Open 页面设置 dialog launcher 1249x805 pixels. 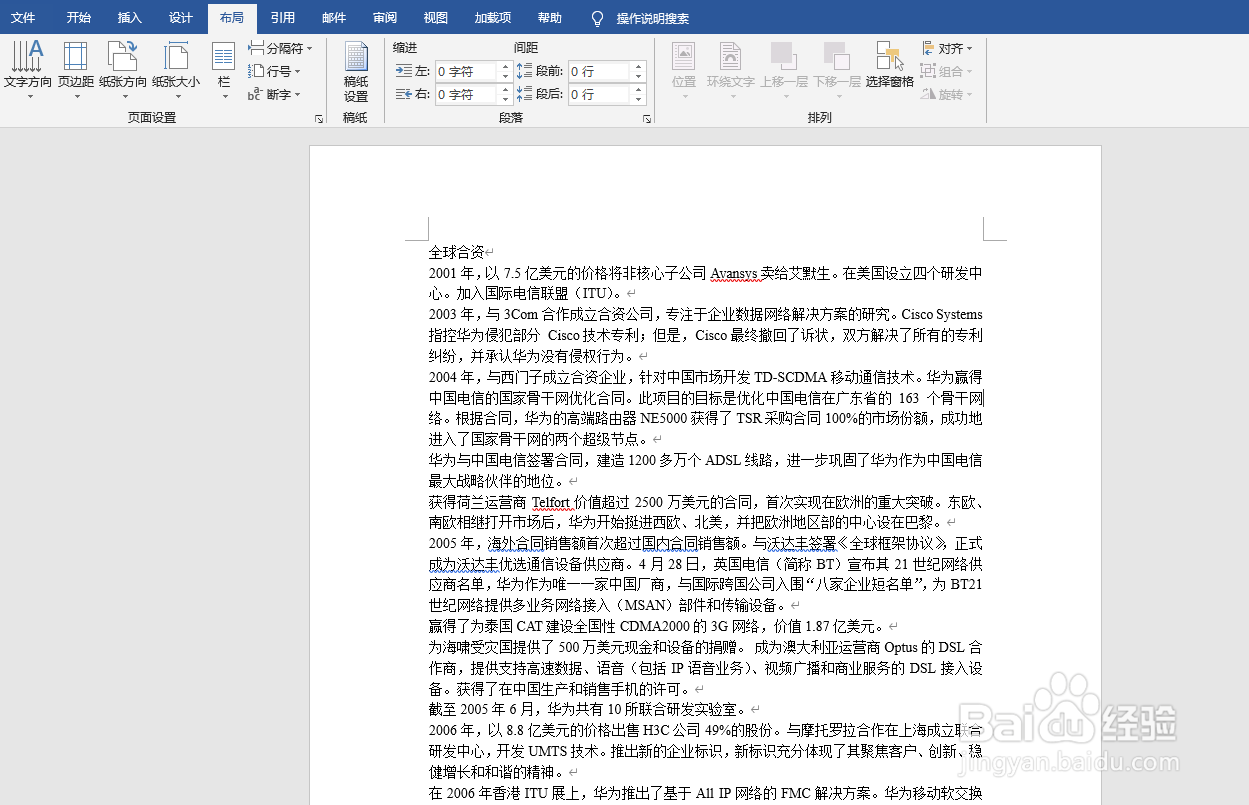point(319,118)
